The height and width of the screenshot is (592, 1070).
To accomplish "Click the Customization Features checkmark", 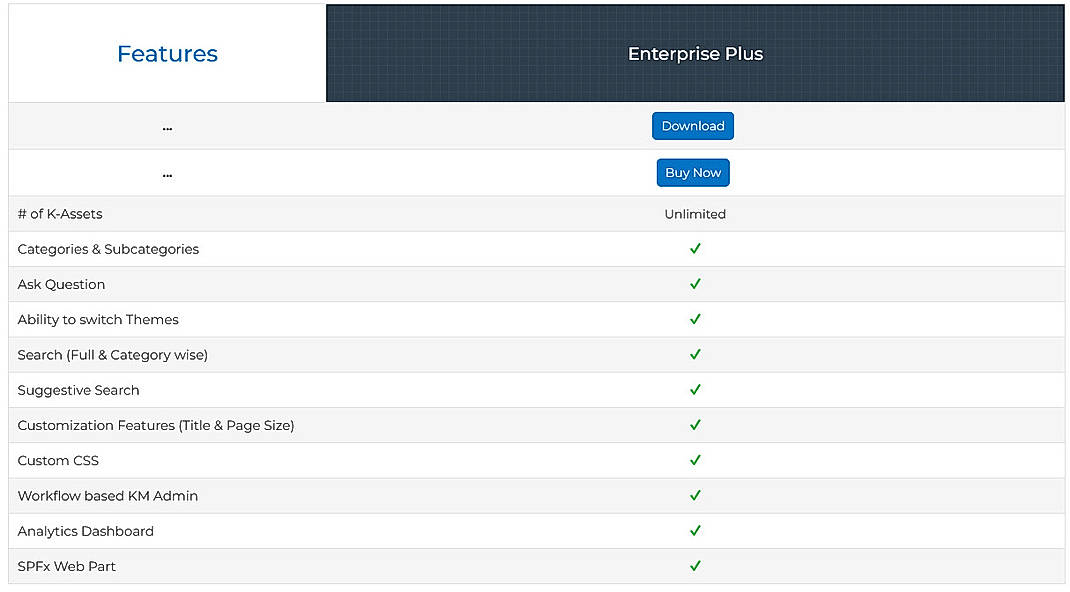I will tap(695, 425).
